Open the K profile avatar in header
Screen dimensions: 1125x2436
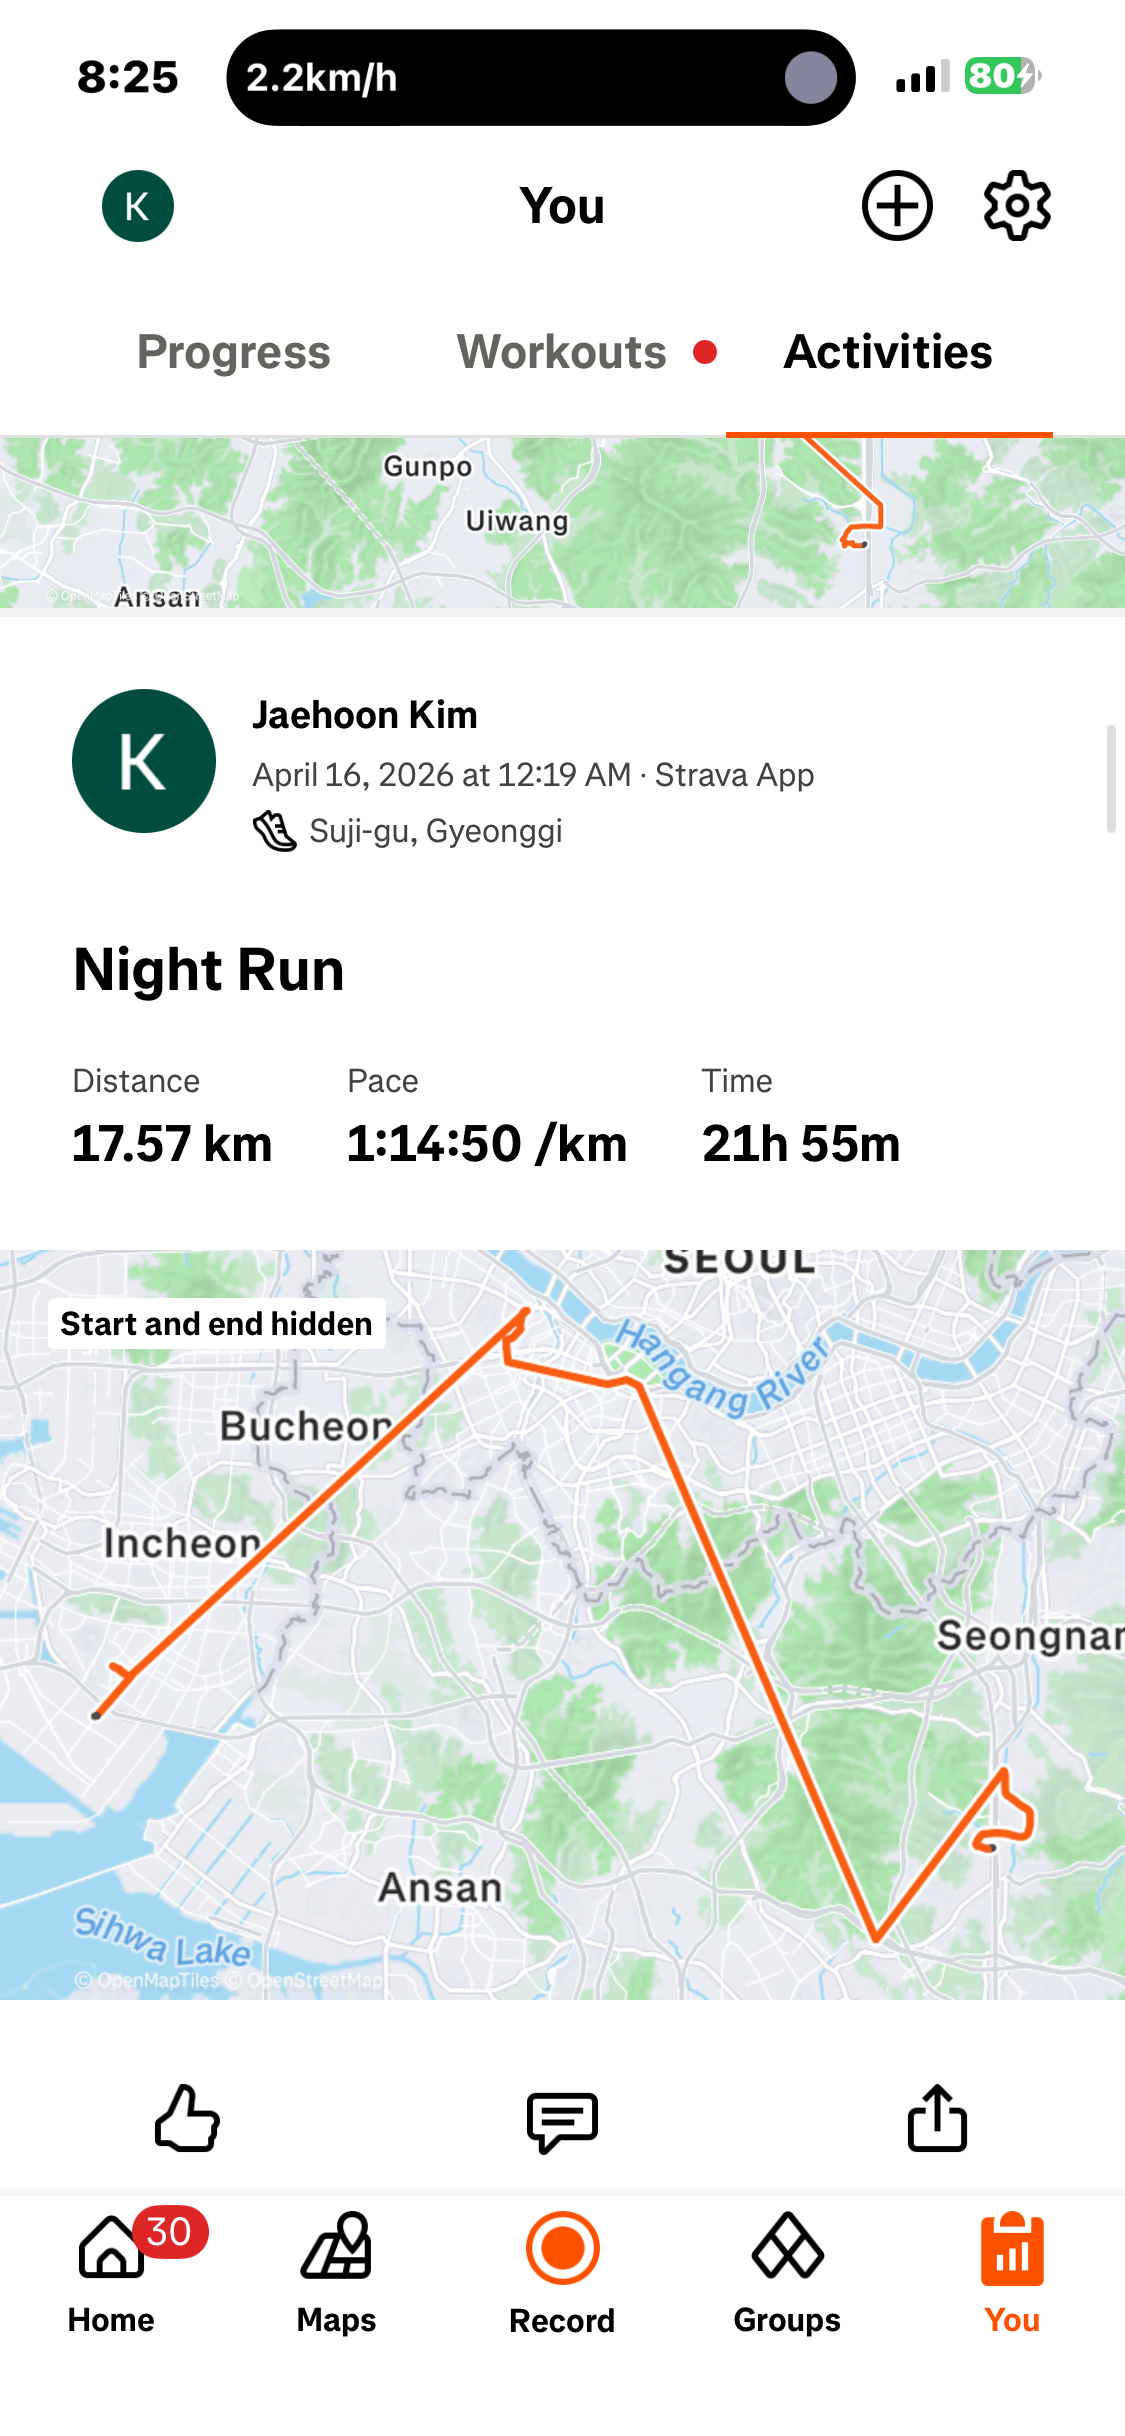pyautogui.click(x=138, y=206)
